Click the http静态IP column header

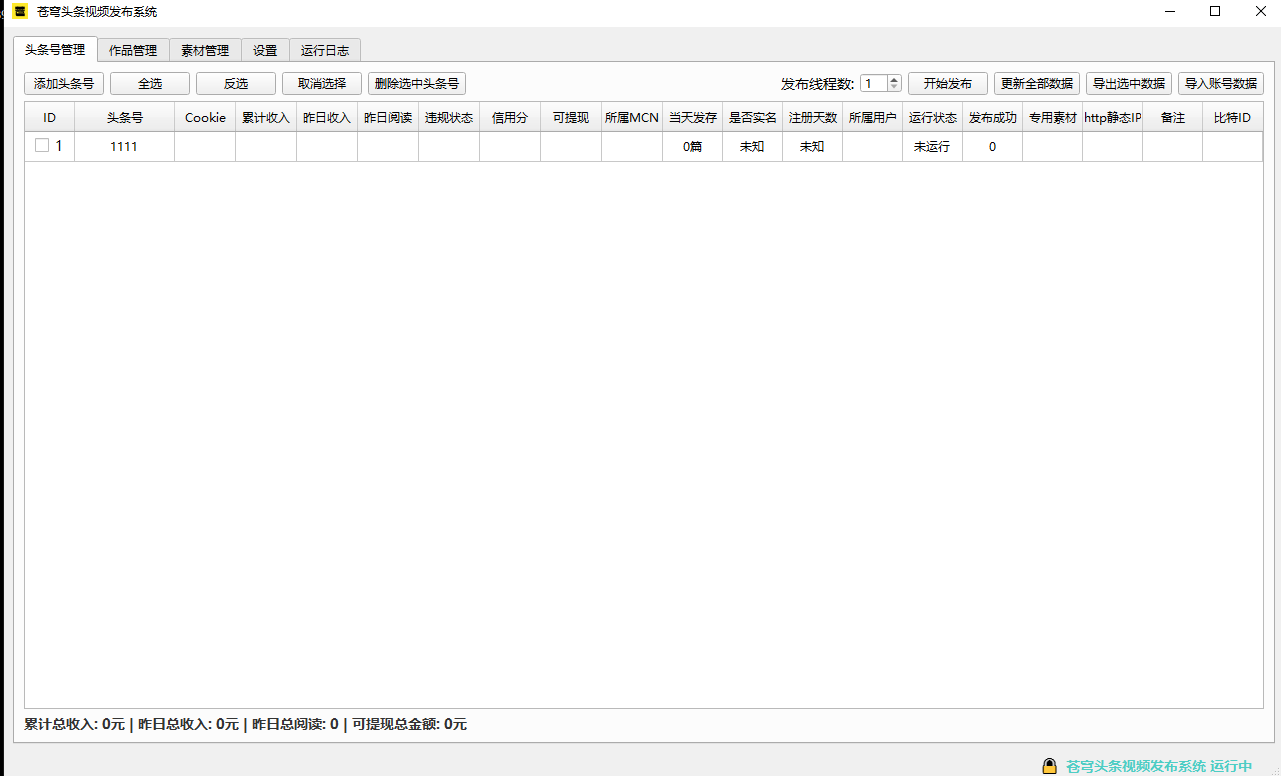tap(1113, 117)
